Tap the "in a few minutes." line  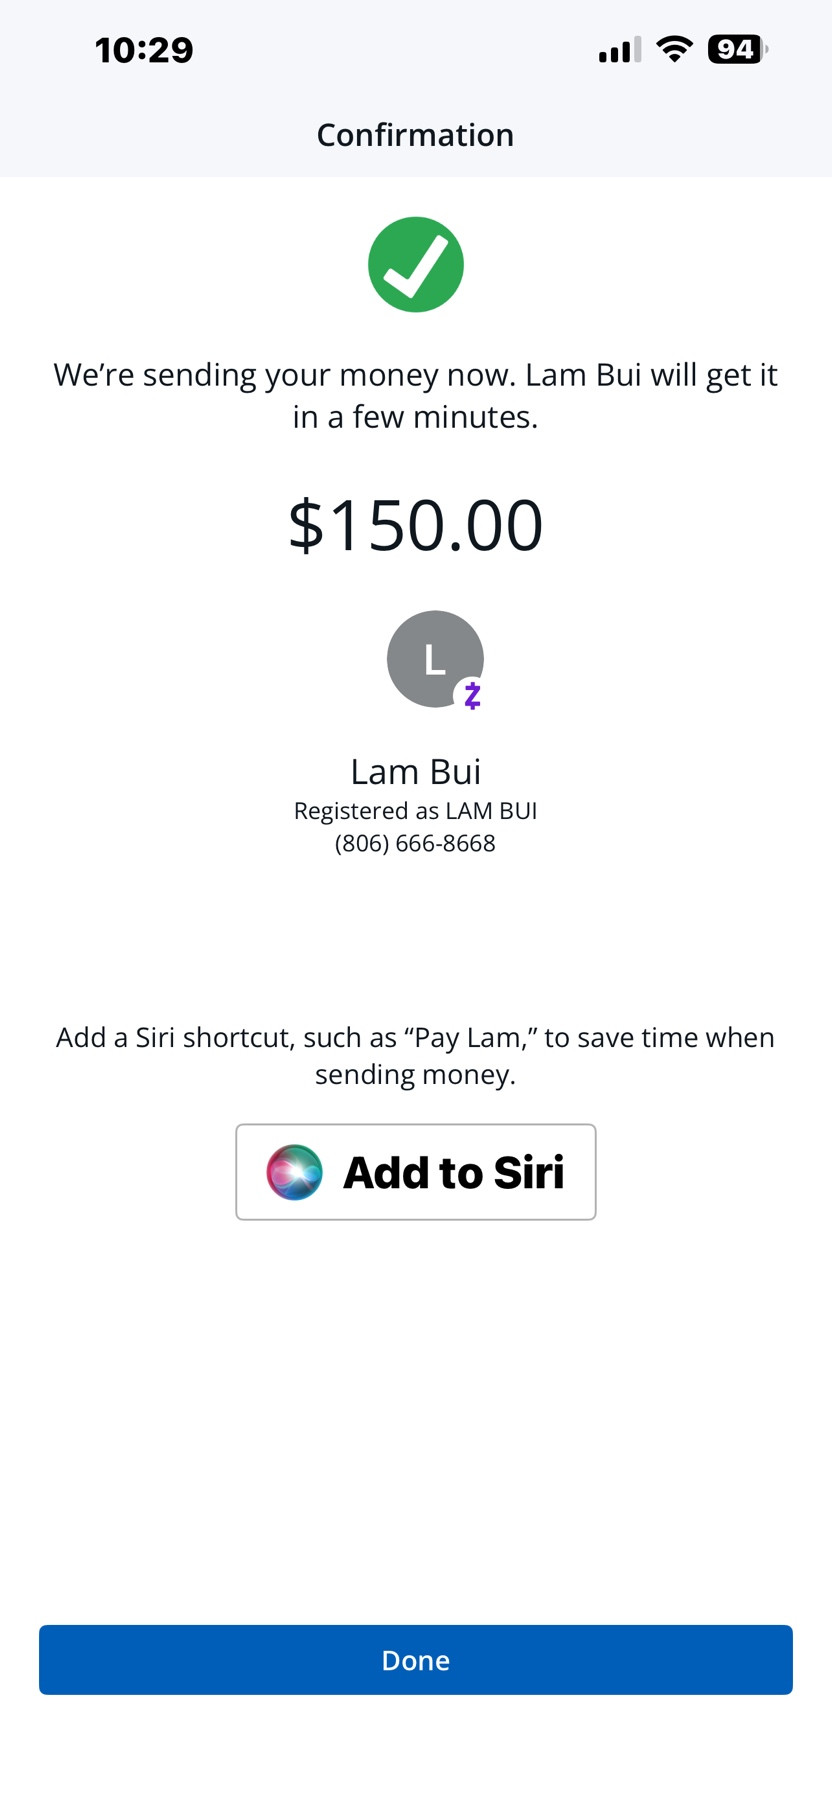[x=415, y=417]
